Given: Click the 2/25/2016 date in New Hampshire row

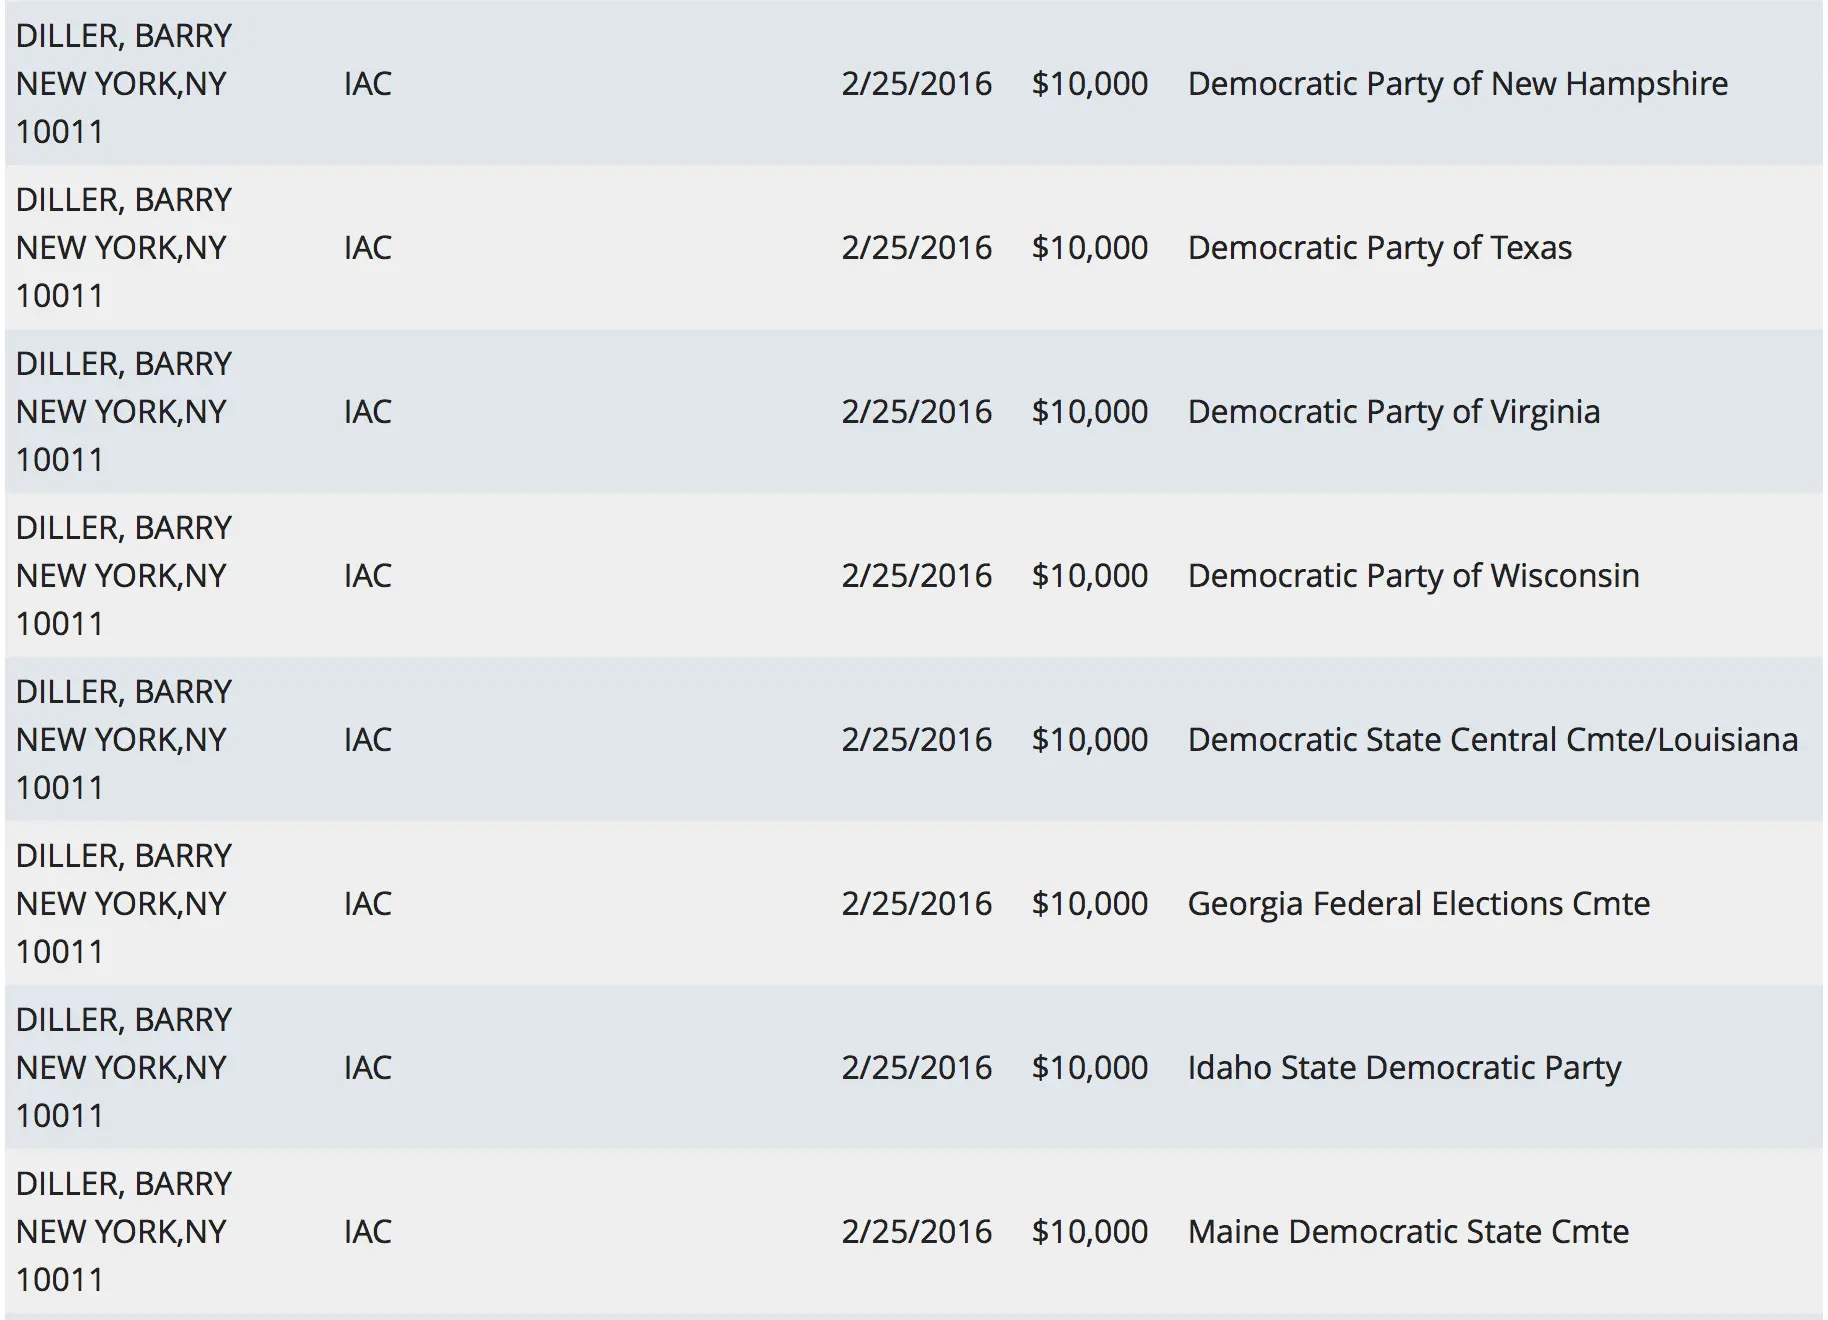Looking at the screenshot, I should [x=916, y=84].
